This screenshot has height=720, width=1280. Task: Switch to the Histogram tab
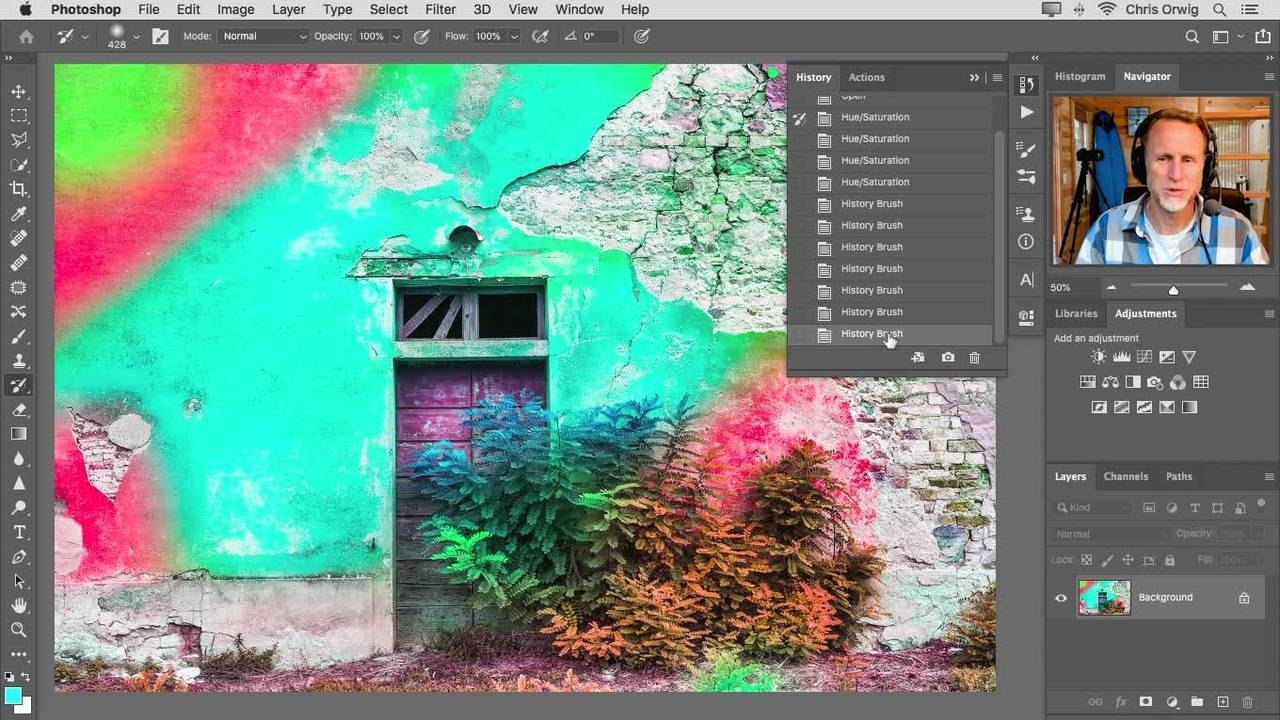tap(1080, 76)
